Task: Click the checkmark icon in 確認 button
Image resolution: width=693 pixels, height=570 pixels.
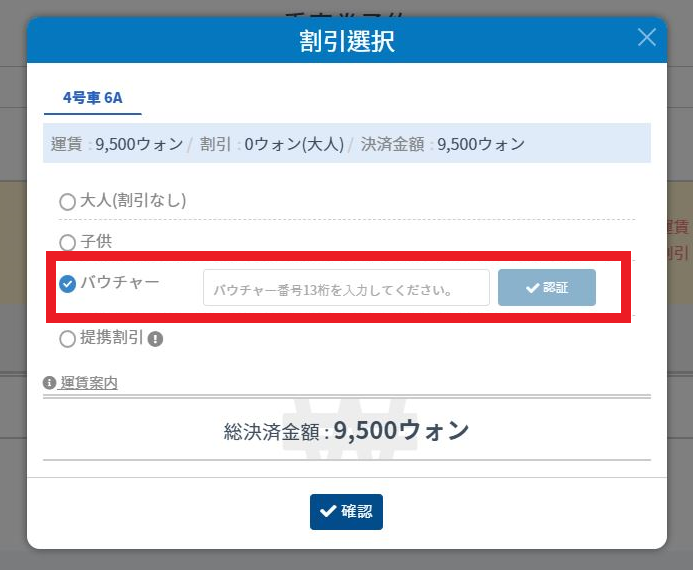Action: pos(327,512)
